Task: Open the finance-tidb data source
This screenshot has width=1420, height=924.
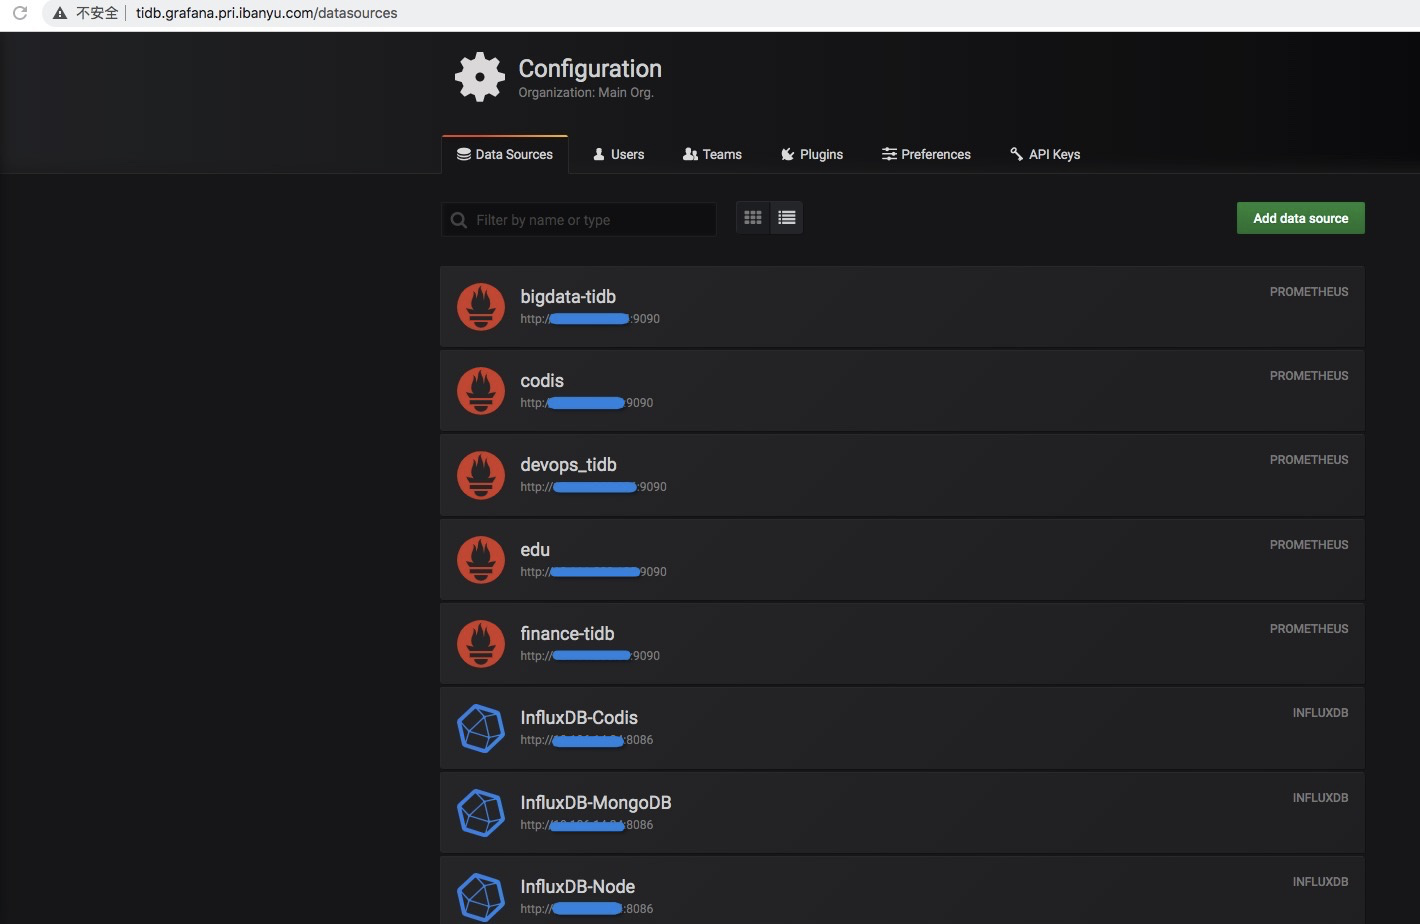Action: [x=902, y=643]
